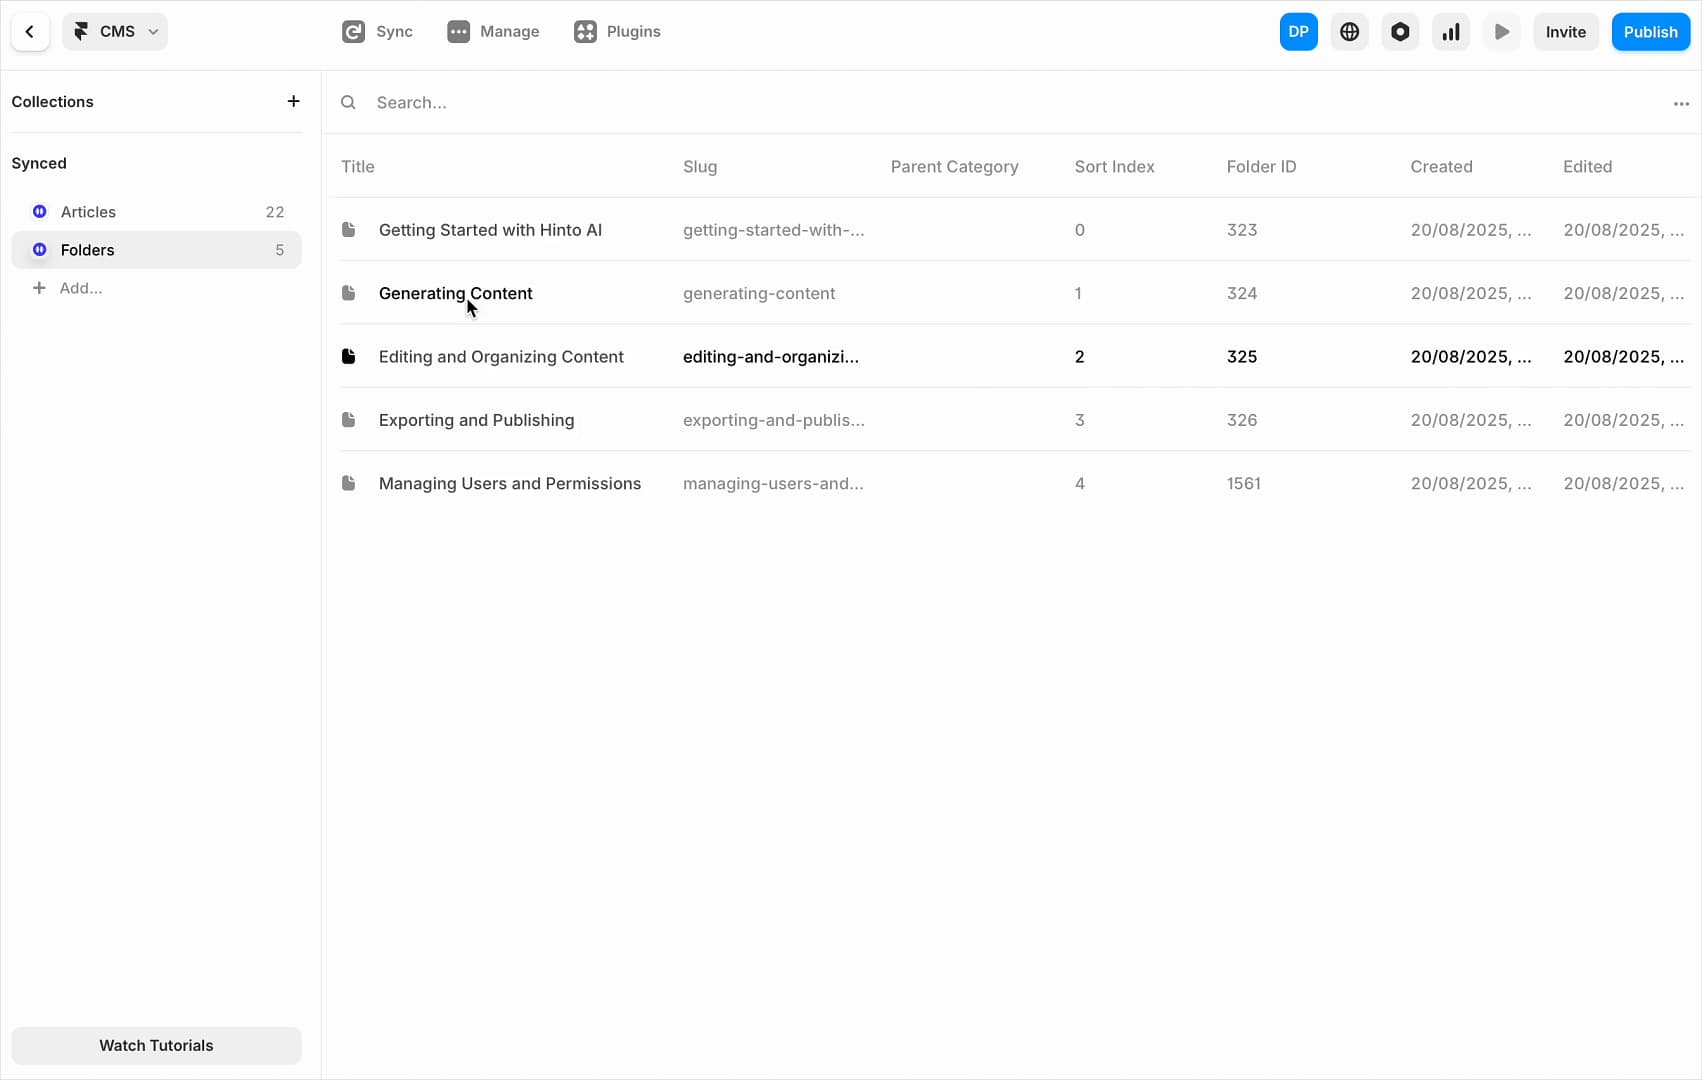
Task: Click page icon for Editing and Organizing Content
Action: 348,356
